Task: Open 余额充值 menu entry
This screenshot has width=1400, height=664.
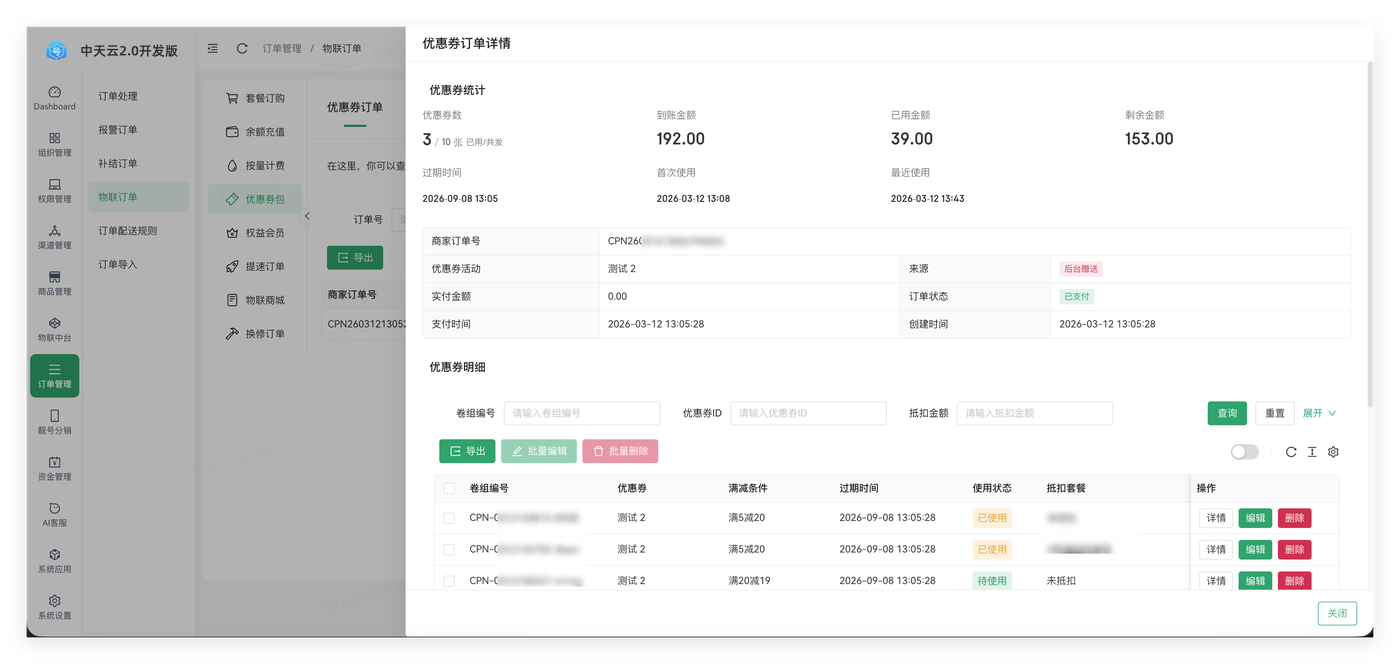Action: click(x=254, y=132)
